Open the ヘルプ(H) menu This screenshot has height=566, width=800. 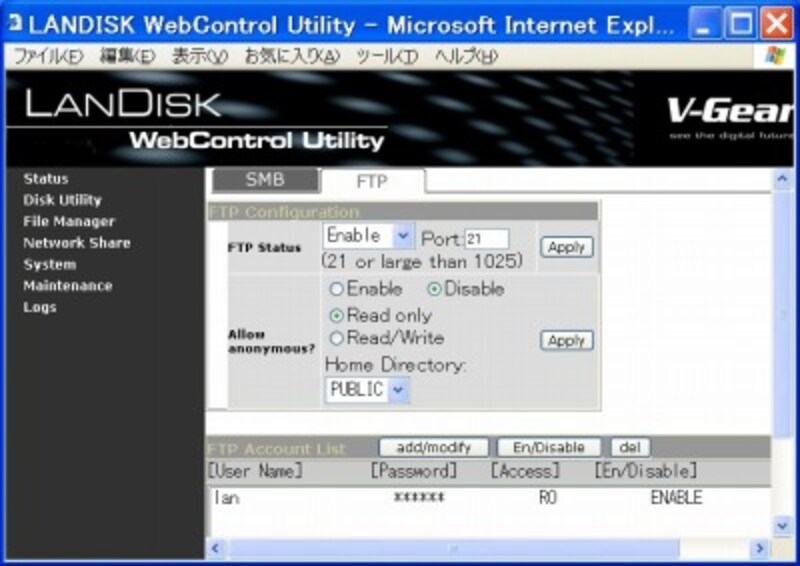tap(466, 56)
